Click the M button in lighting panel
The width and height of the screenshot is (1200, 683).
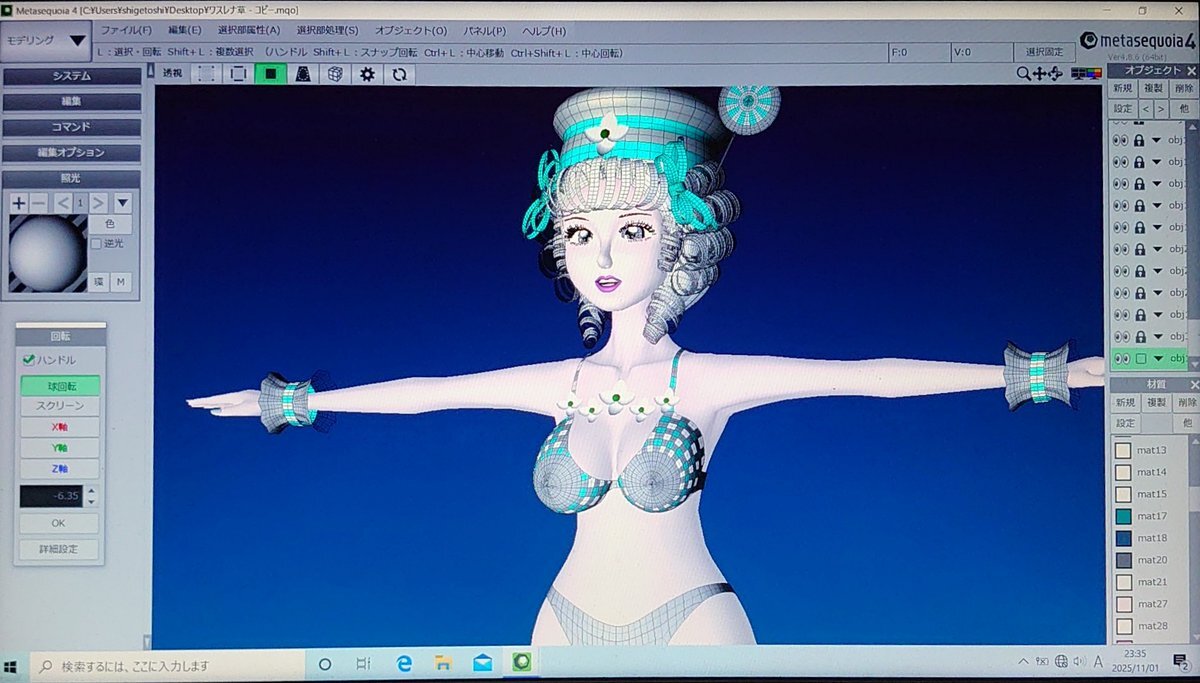point(121,282)
